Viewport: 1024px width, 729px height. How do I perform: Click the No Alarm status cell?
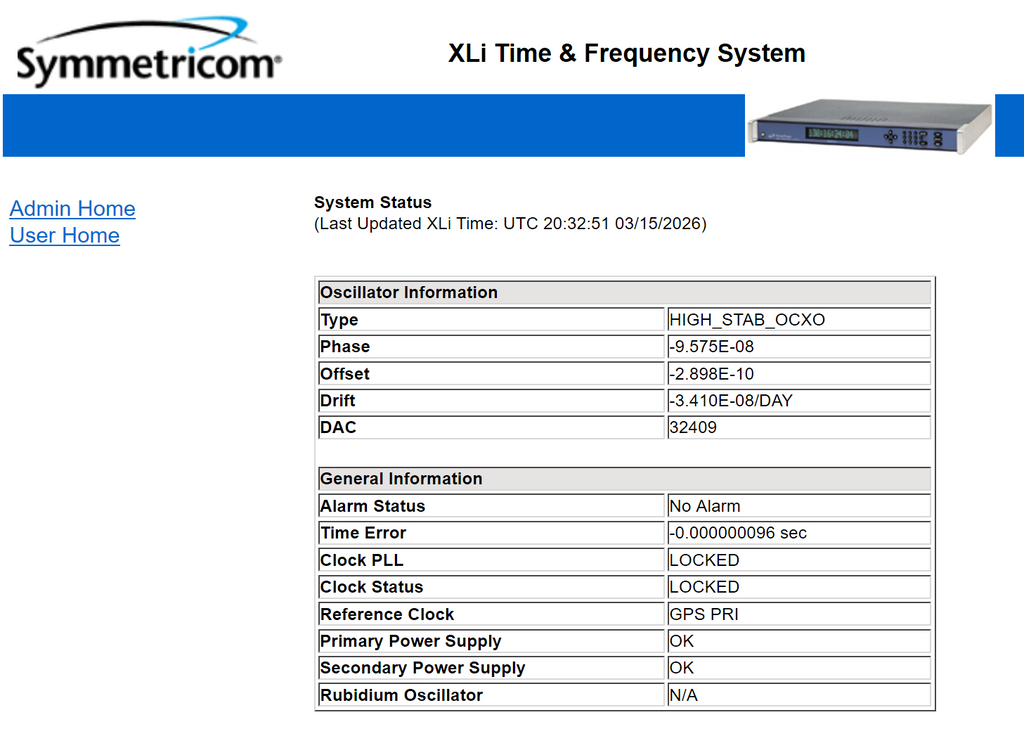coord(705,506)
